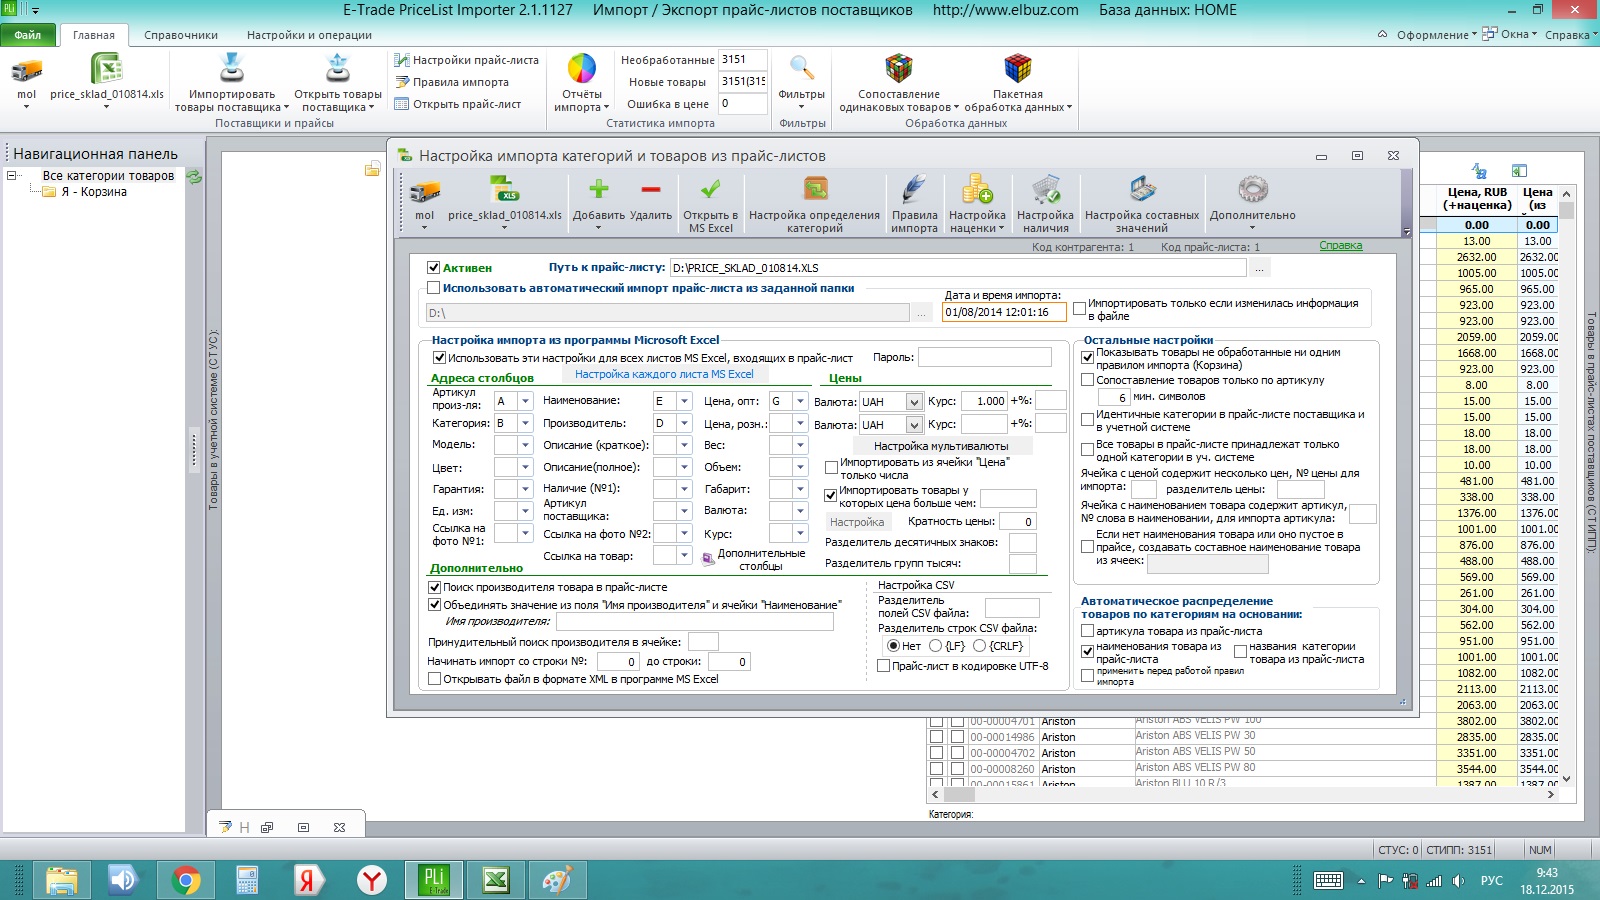Open price-list in MS Excel icon
The width and height of the screenshot is (1600, 900).
[710, 189]
